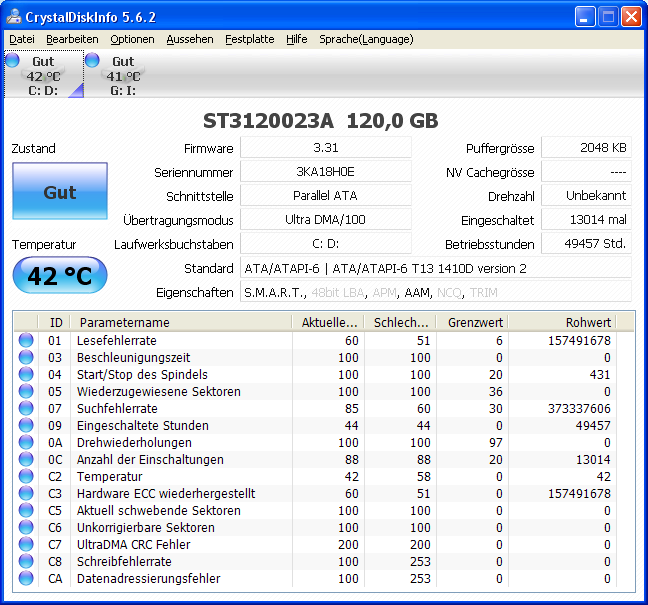This screenshot has width=648, height=605.
Task: Click the Schlech... column header
Action: click(x=400, y=322)
